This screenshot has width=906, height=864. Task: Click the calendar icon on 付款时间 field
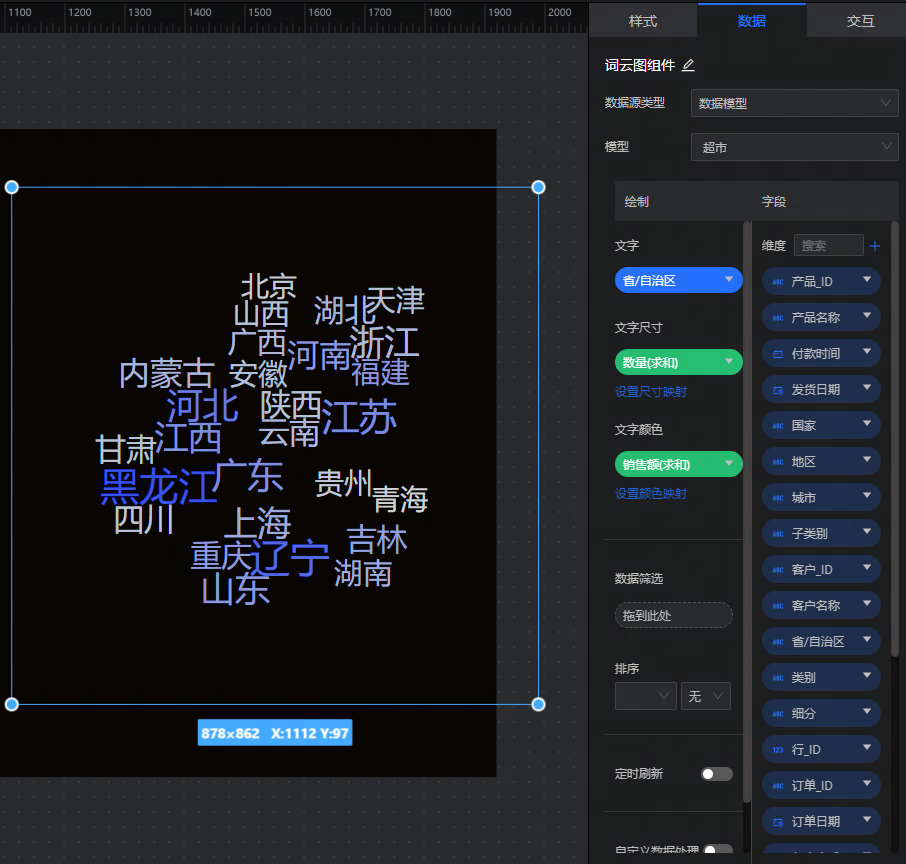tap(778, 354)
